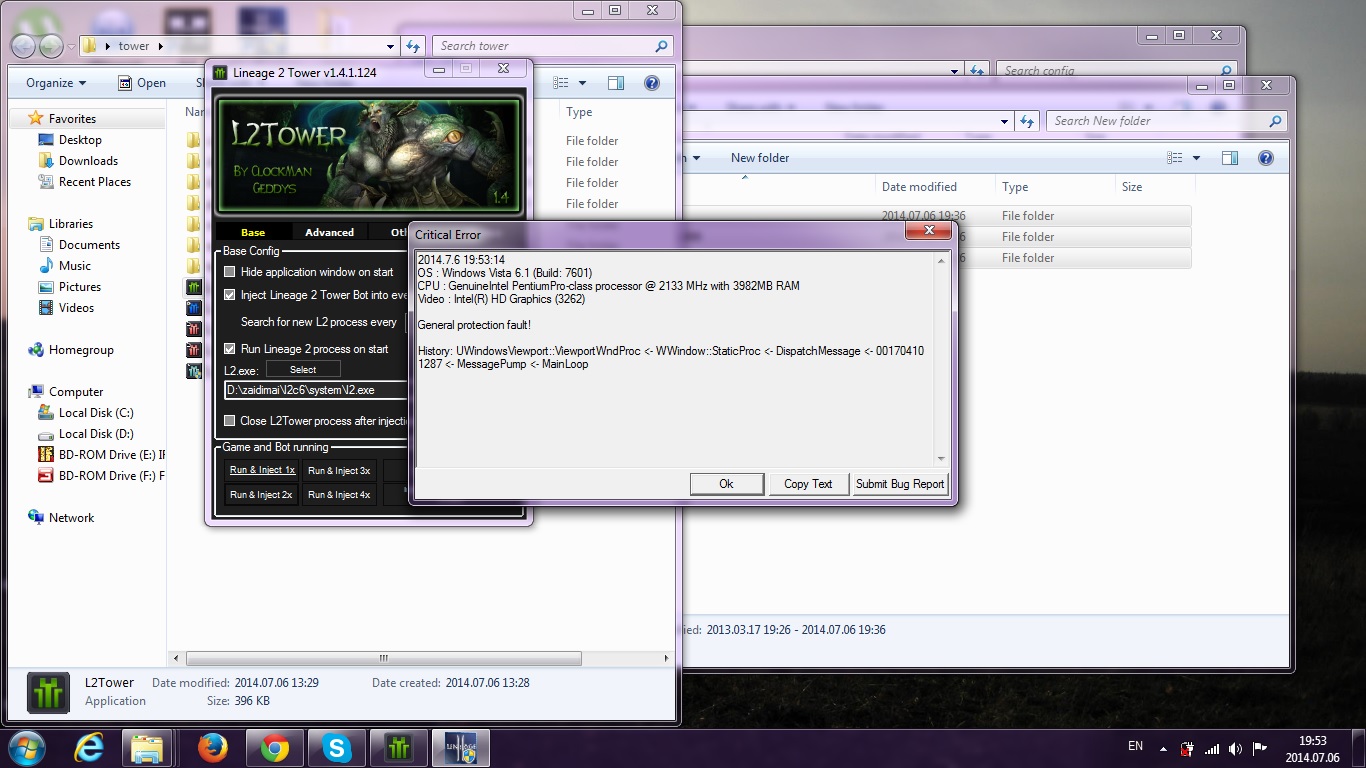This screenshot has height=768, width=1366.
Task: Expand the tower address bar history dropdown
Action: [390, 46]
